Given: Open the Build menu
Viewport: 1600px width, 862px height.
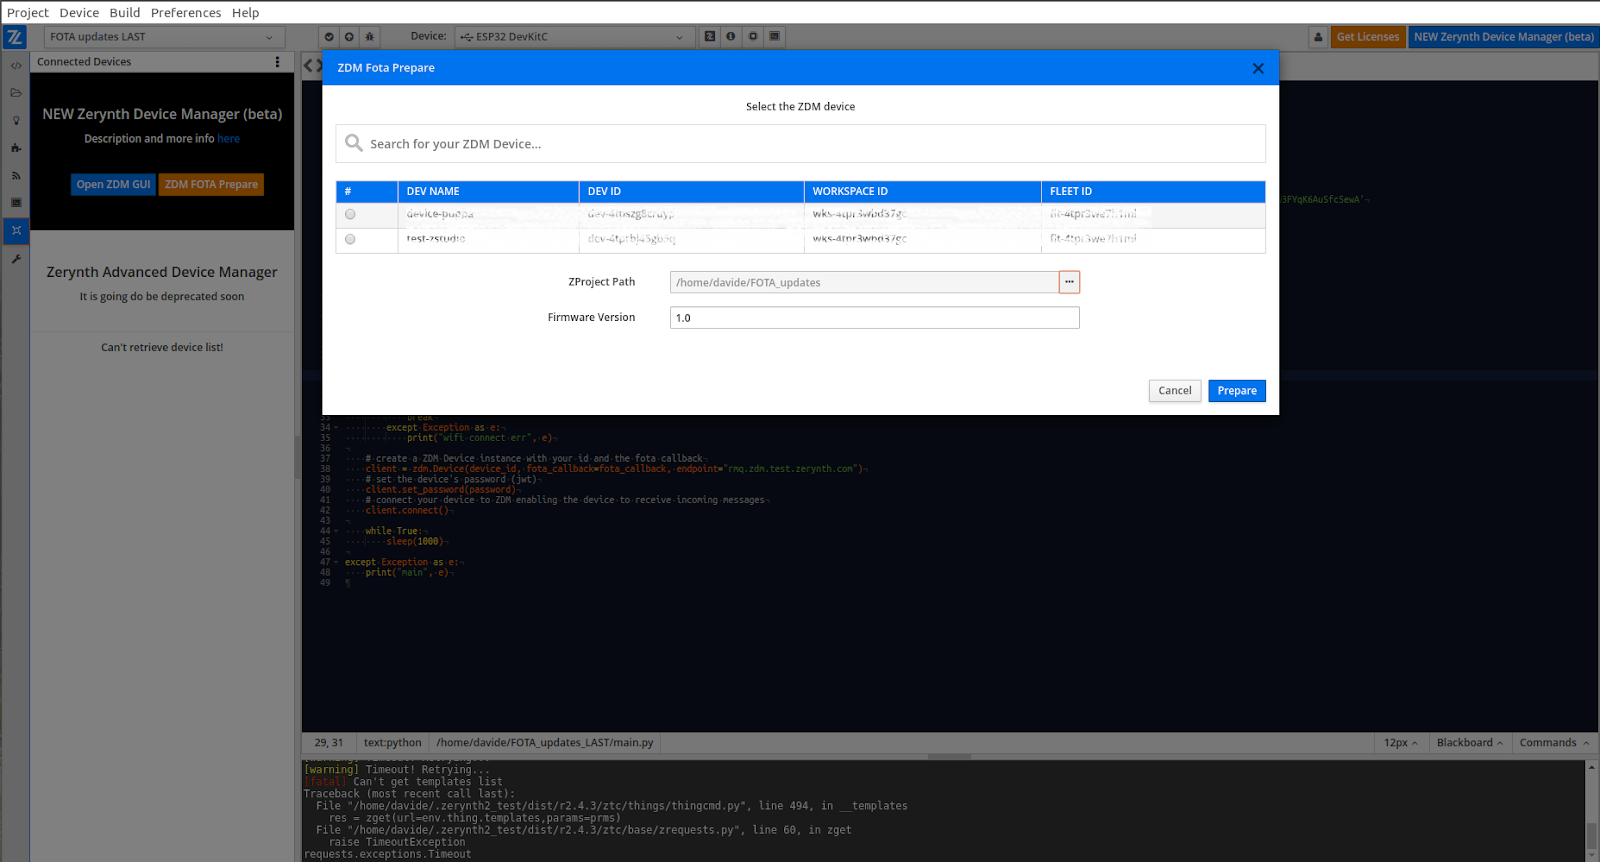Looking at the screenshot, I should tap(125, 12).
